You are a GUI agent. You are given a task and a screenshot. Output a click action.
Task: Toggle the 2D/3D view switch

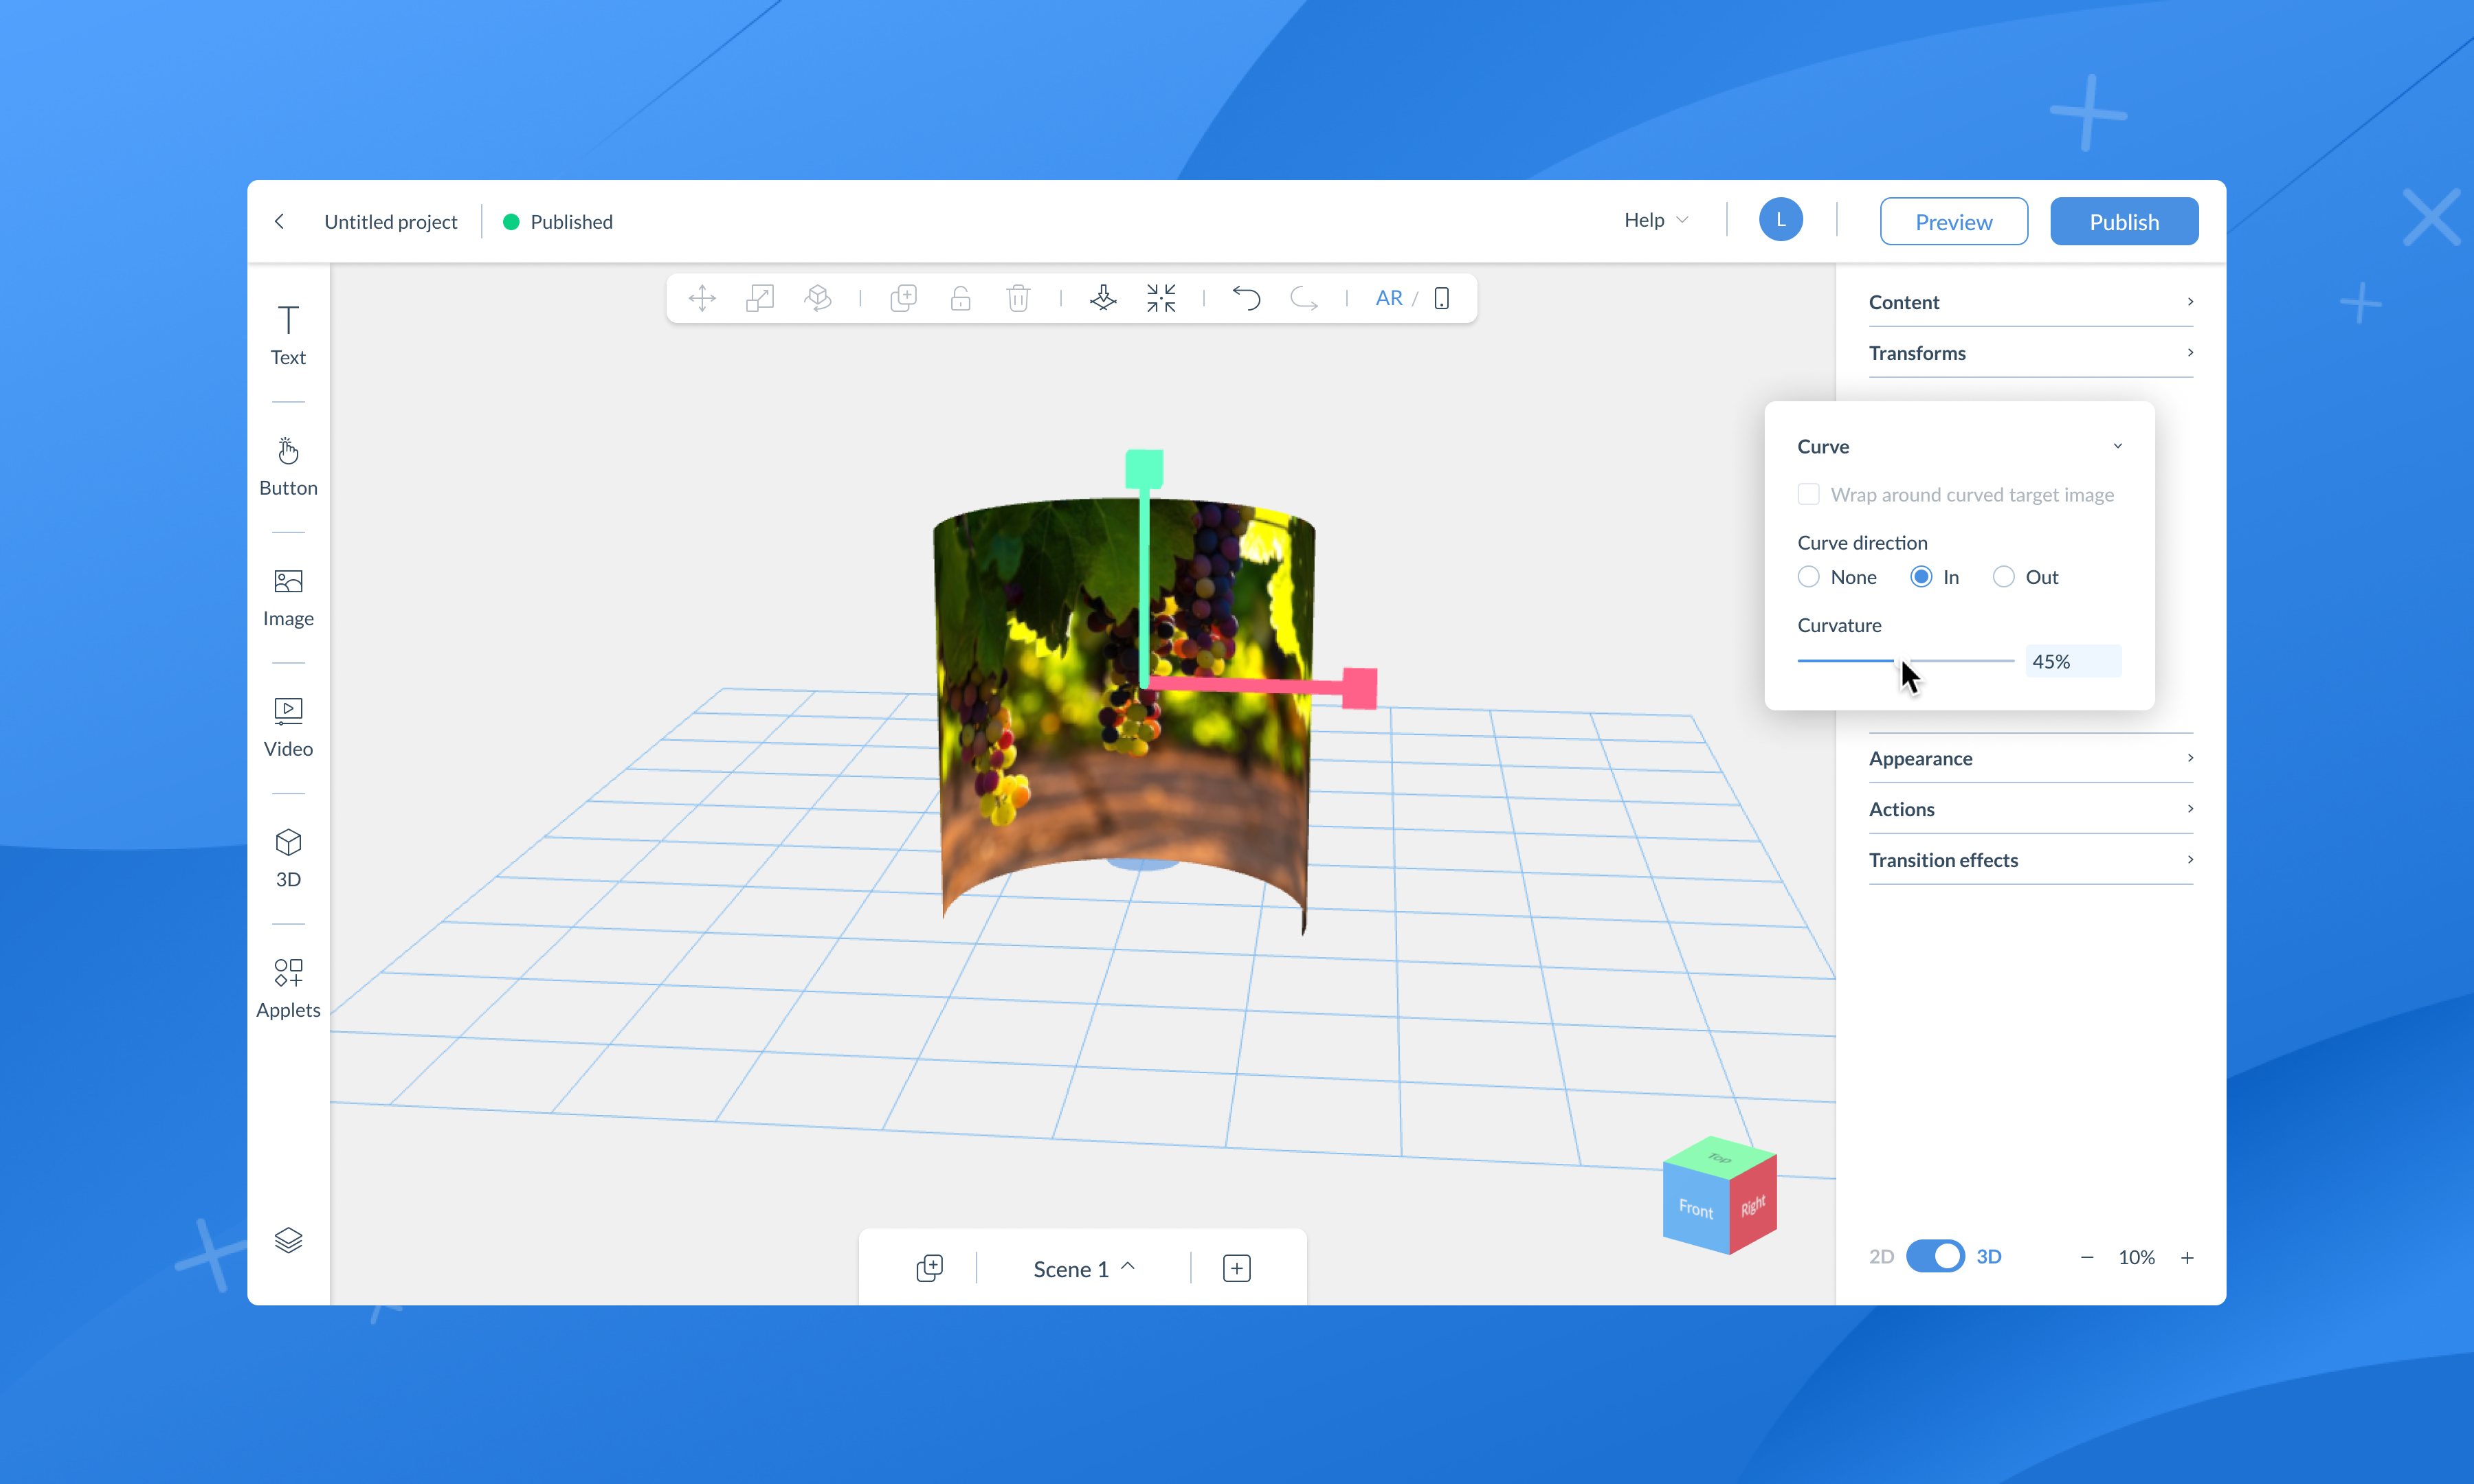click(x=1935, y=1256)
